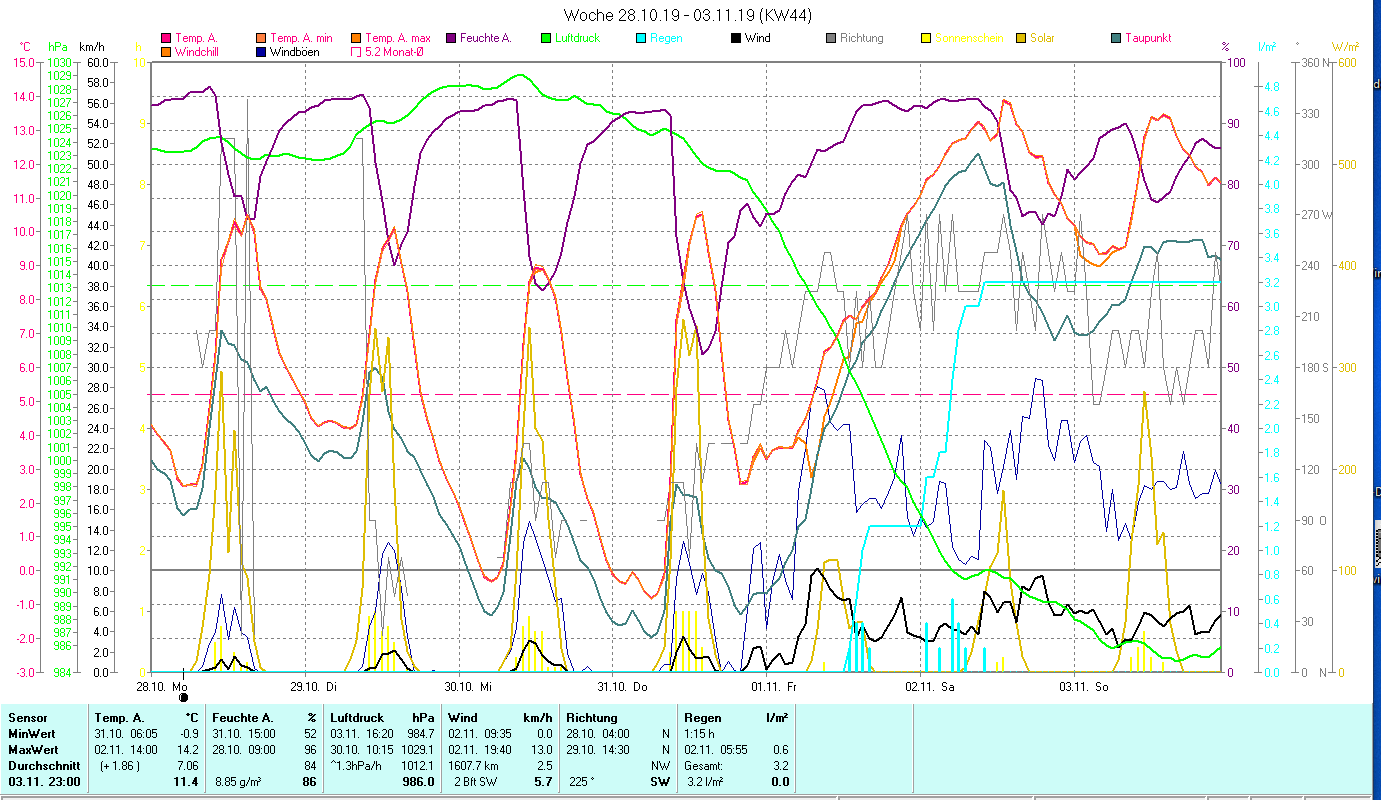This screenshot has height=800, width=1381.
Task: Click the chart title Woche 28.10.19 - 03.11.19
Action: pyautogui.click(x=688, y=15)
